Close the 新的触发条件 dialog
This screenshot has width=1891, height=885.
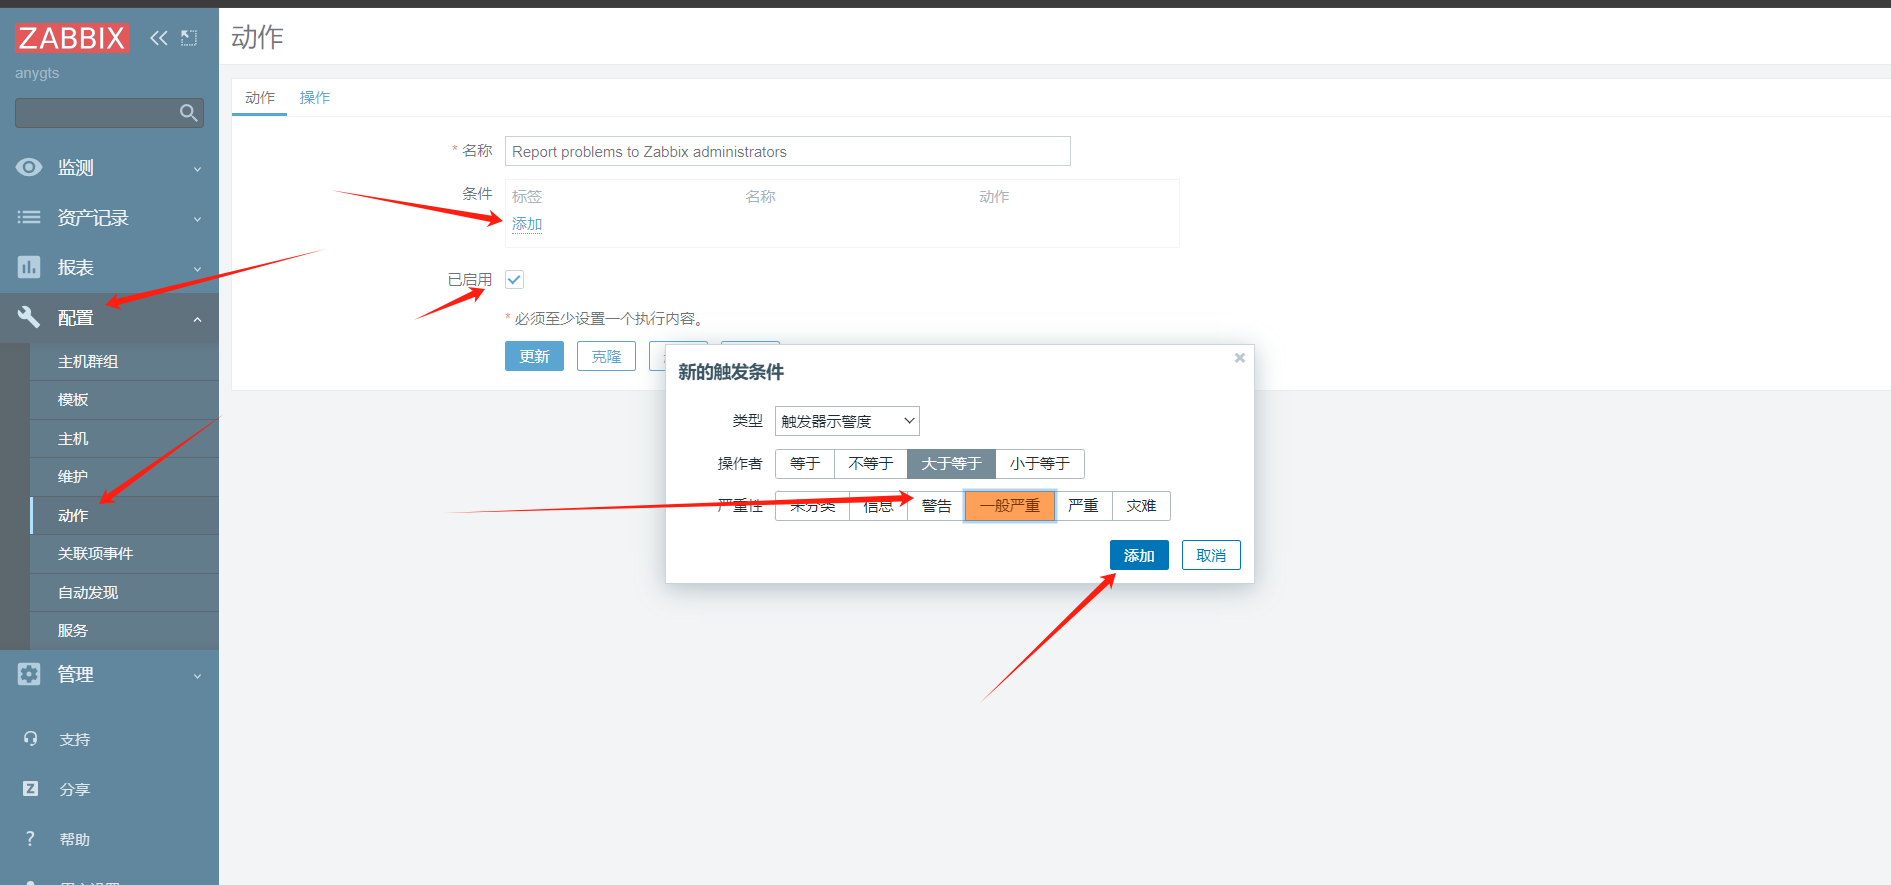click(1239, 358)
